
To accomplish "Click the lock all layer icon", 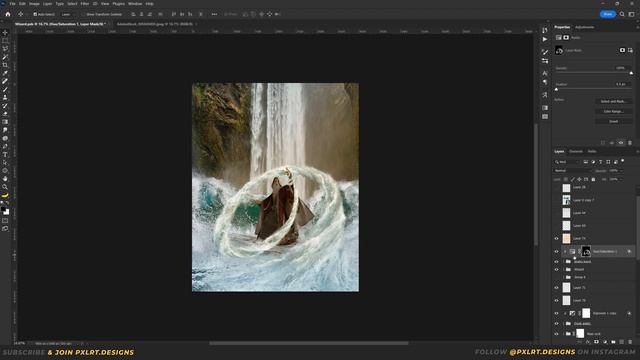I will coord(593,179).
